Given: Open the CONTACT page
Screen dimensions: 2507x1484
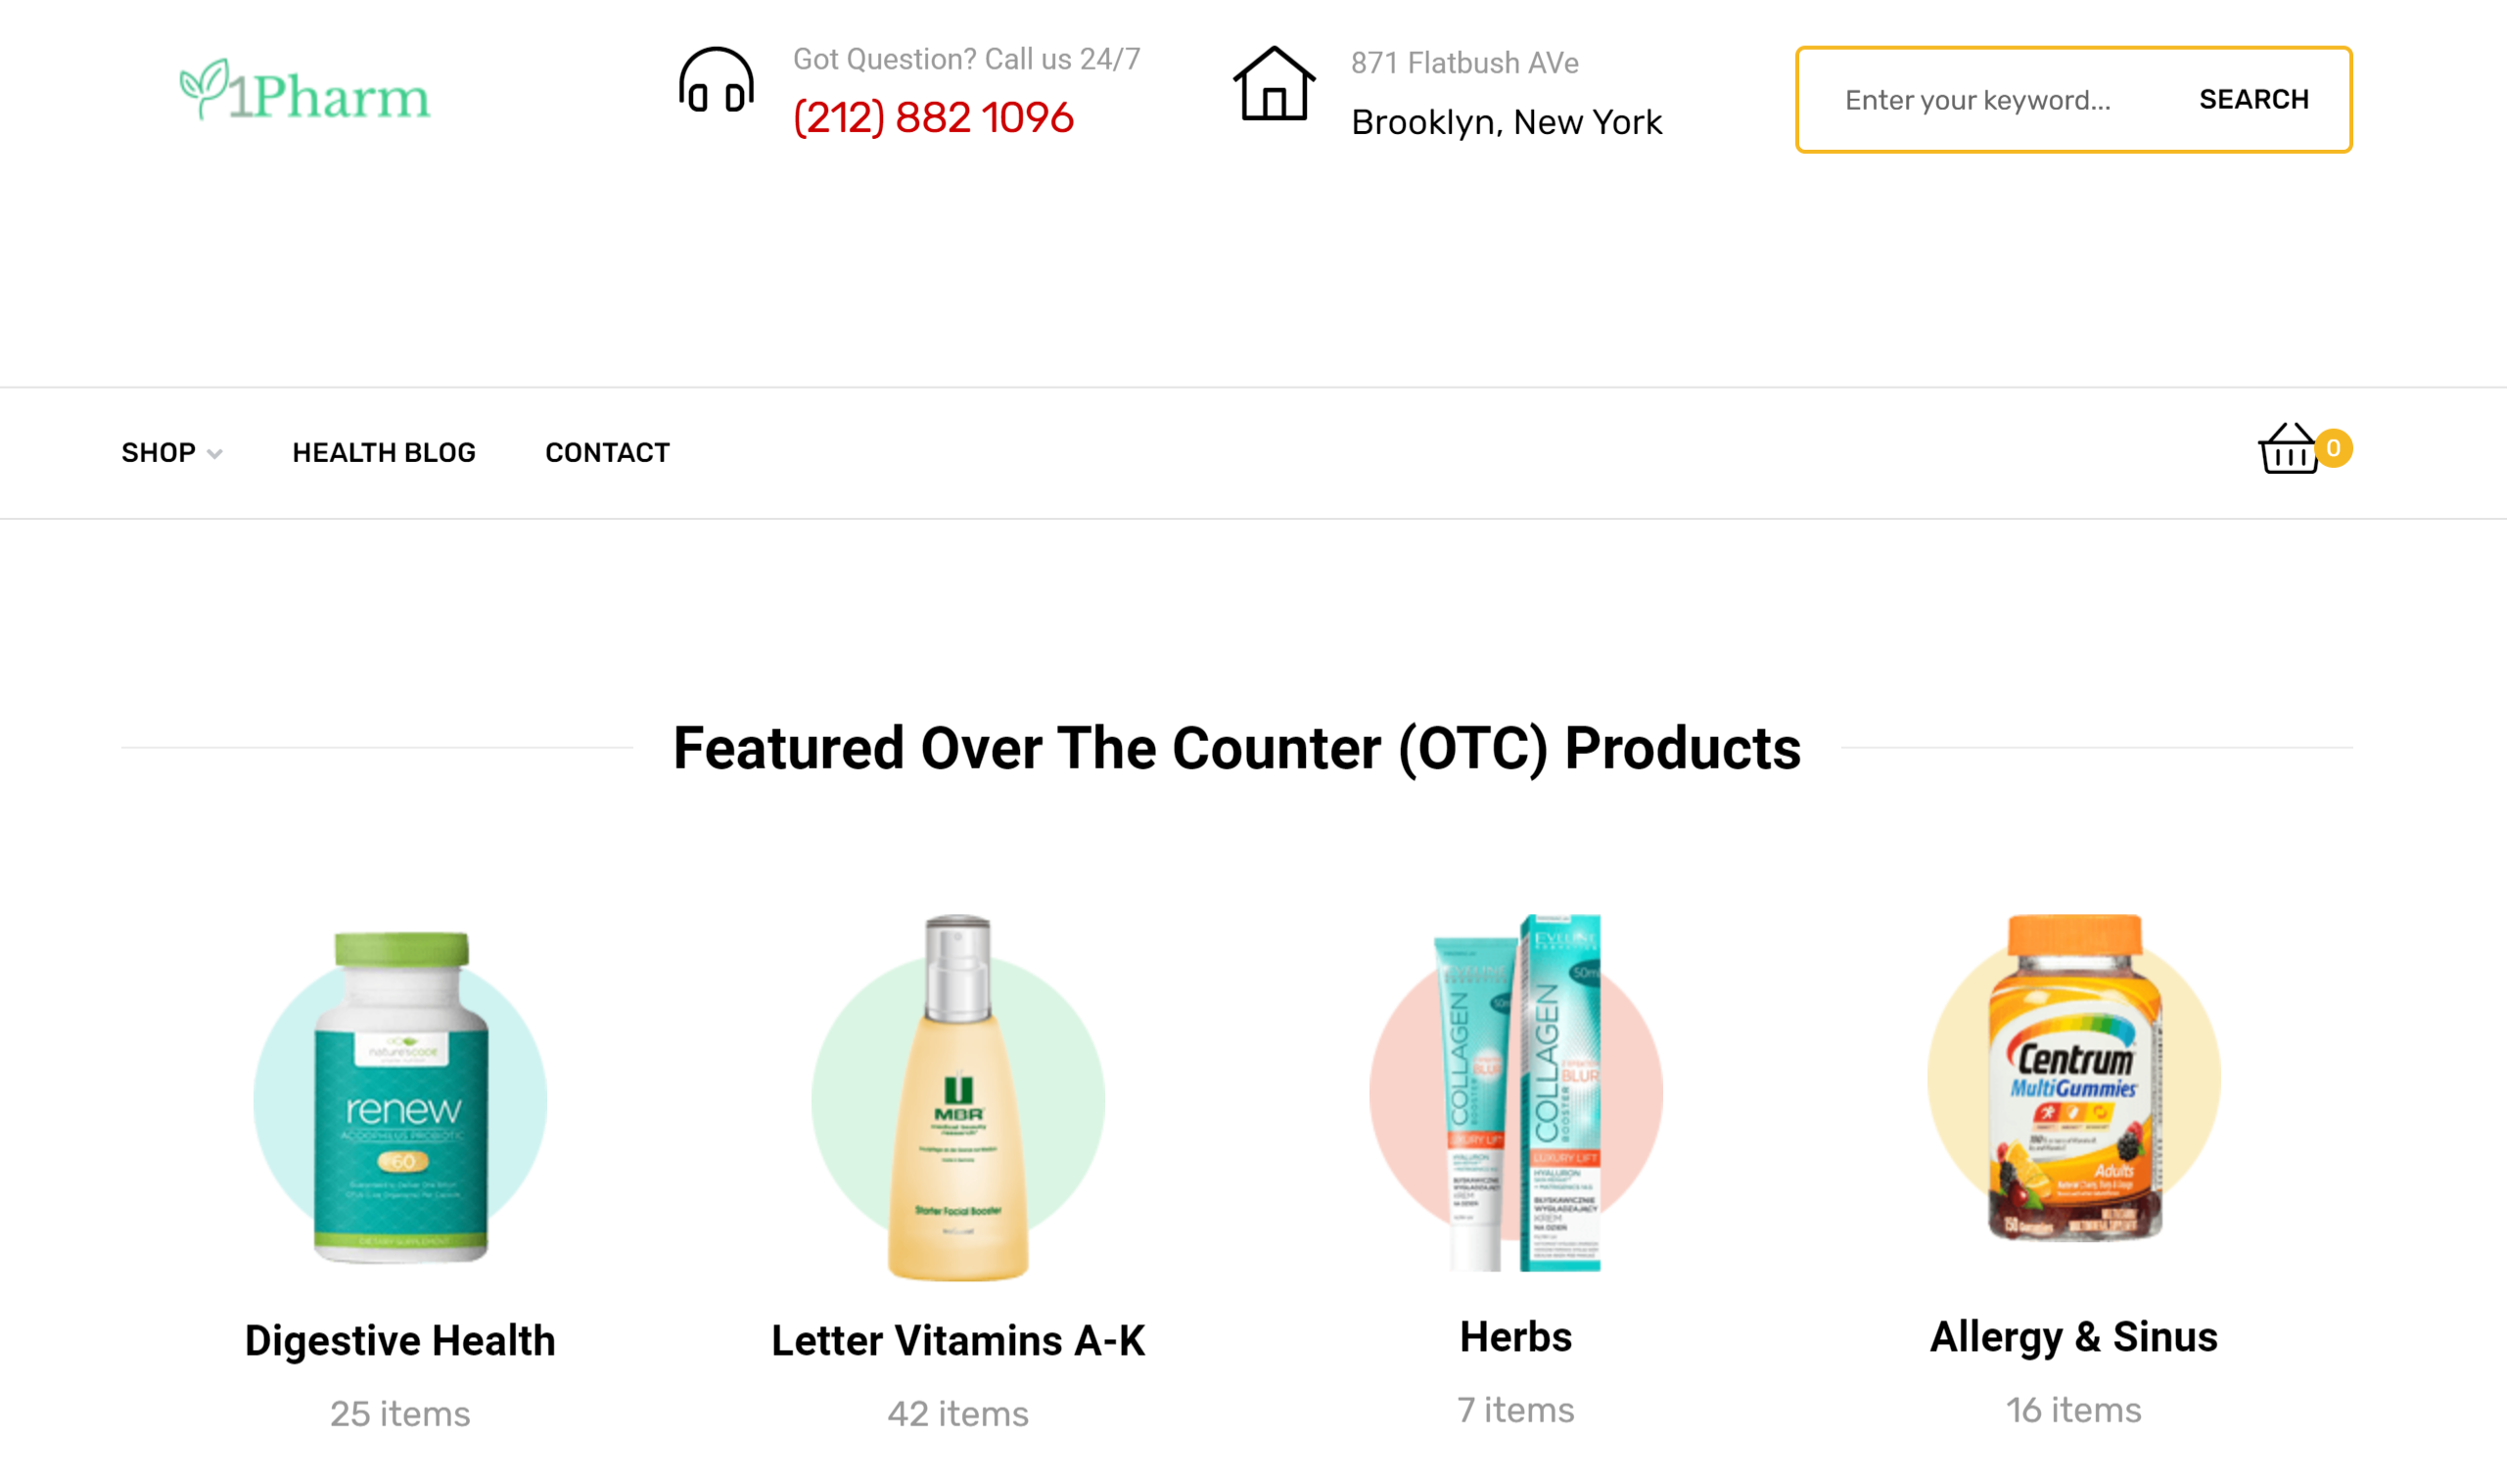Looking at the screenshot, I should pyautogui.click(x=607, y=453).
